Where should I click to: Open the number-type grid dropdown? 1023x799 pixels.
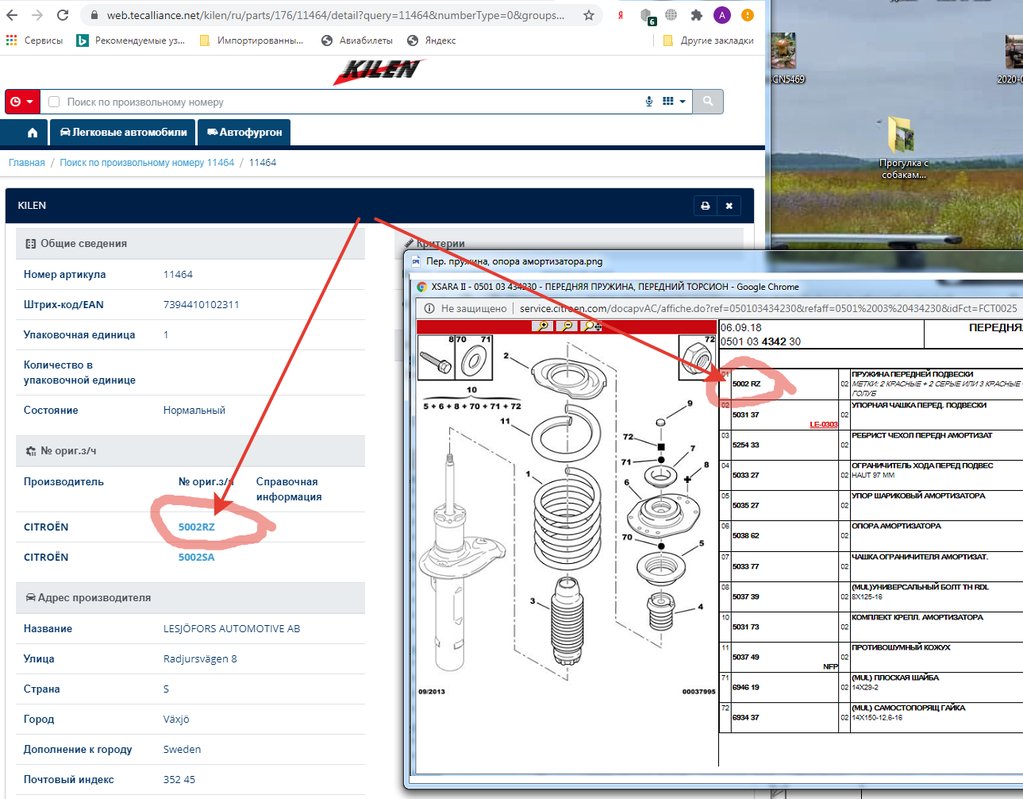click(674, 102)
